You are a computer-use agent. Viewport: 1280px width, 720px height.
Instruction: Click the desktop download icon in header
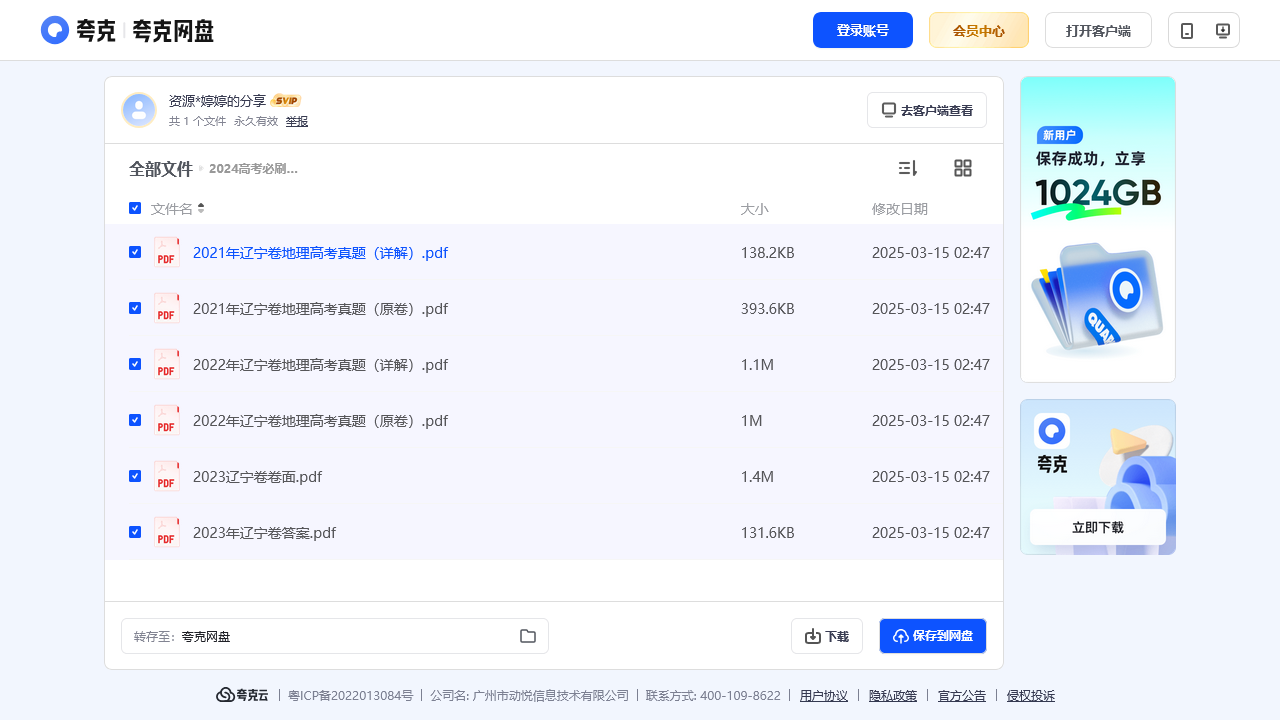tap(1222, 31)
